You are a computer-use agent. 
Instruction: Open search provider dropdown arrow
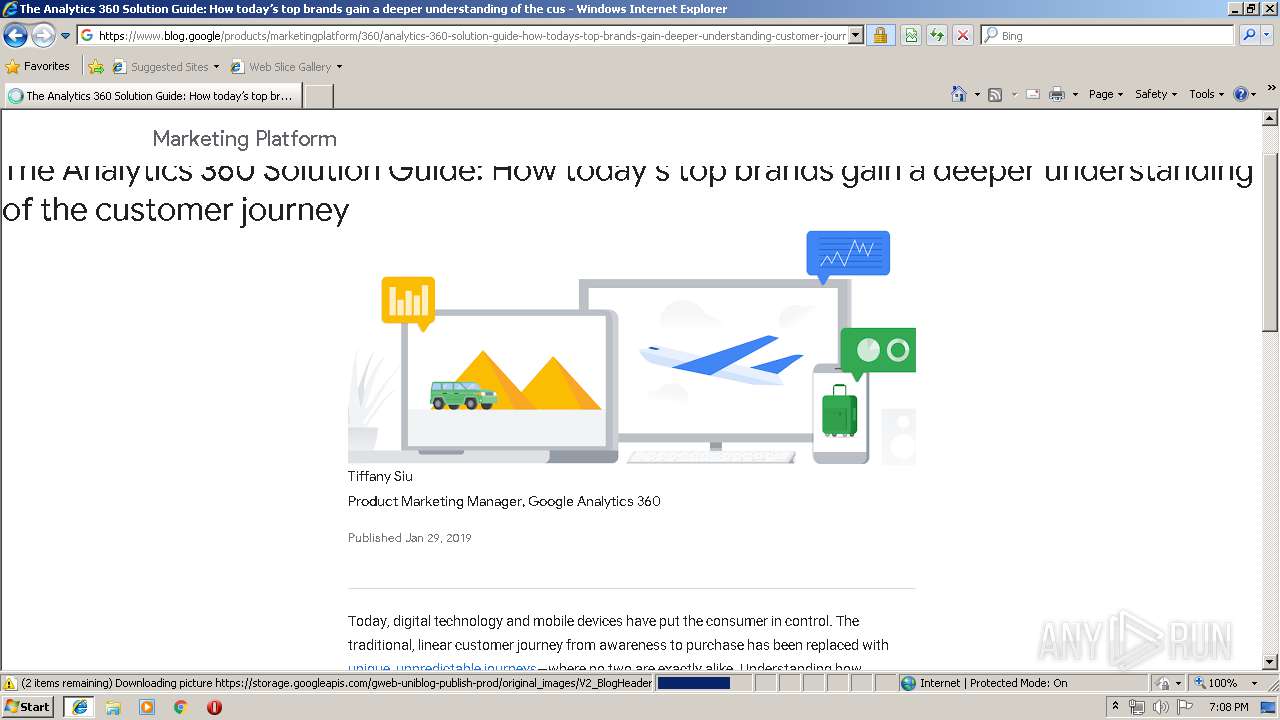1267,36
